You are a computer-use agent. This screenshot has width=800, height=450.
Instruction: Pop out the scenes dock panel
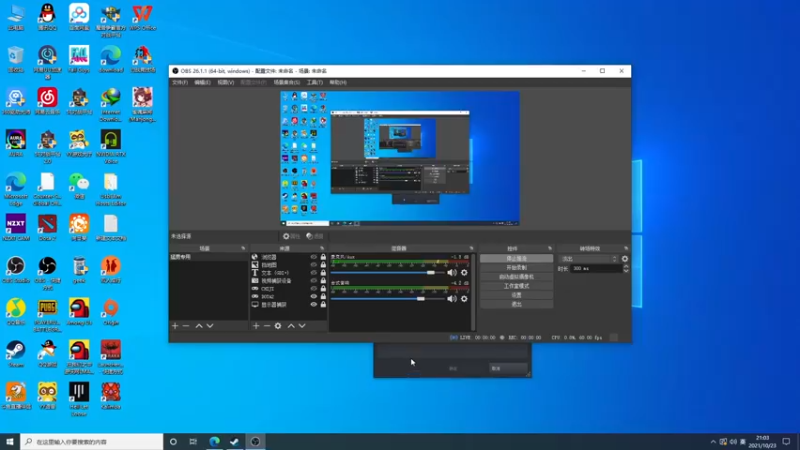point(243,248)
